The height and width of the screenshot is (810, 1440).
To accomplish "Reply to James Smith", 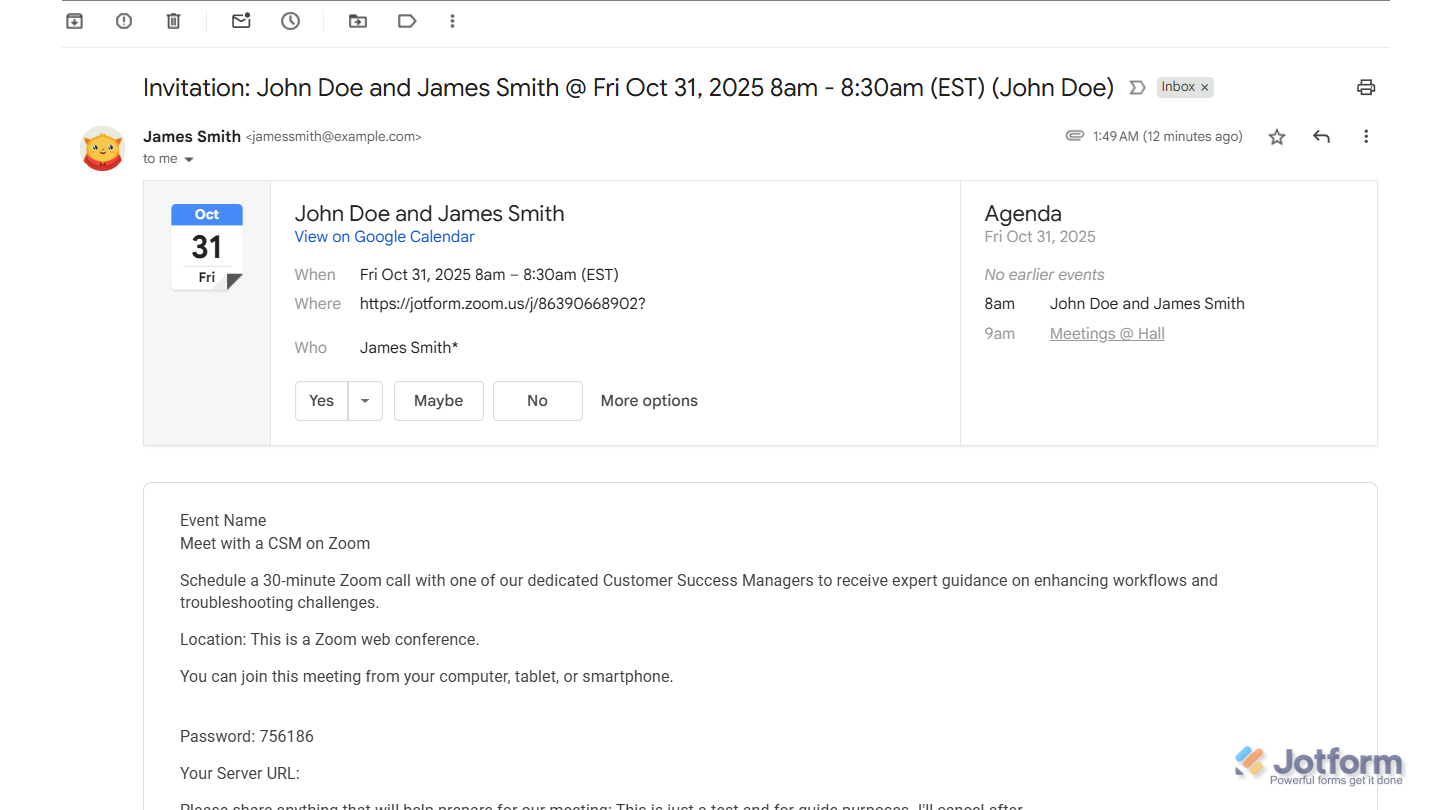I will (1321, 136).
